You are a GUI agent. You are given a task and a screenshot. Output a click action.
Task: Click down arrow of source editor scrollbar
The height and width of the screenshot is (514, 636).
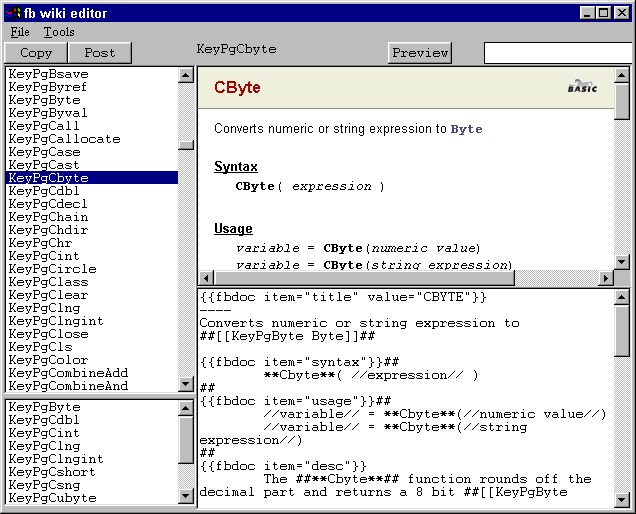(622, 500)
